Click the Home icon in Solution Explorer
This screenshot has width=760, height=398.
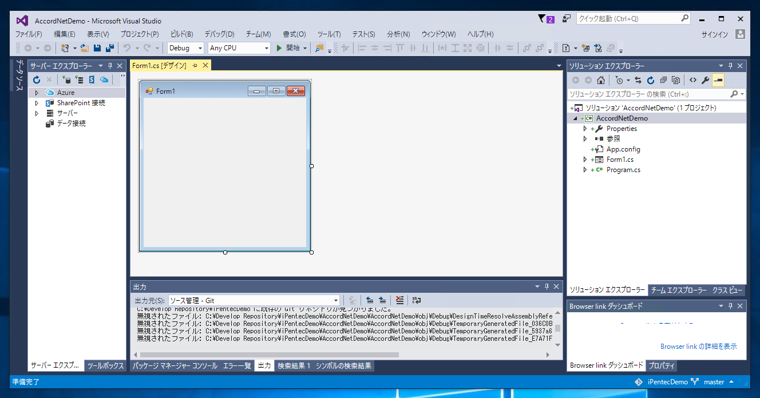(601, 80)
